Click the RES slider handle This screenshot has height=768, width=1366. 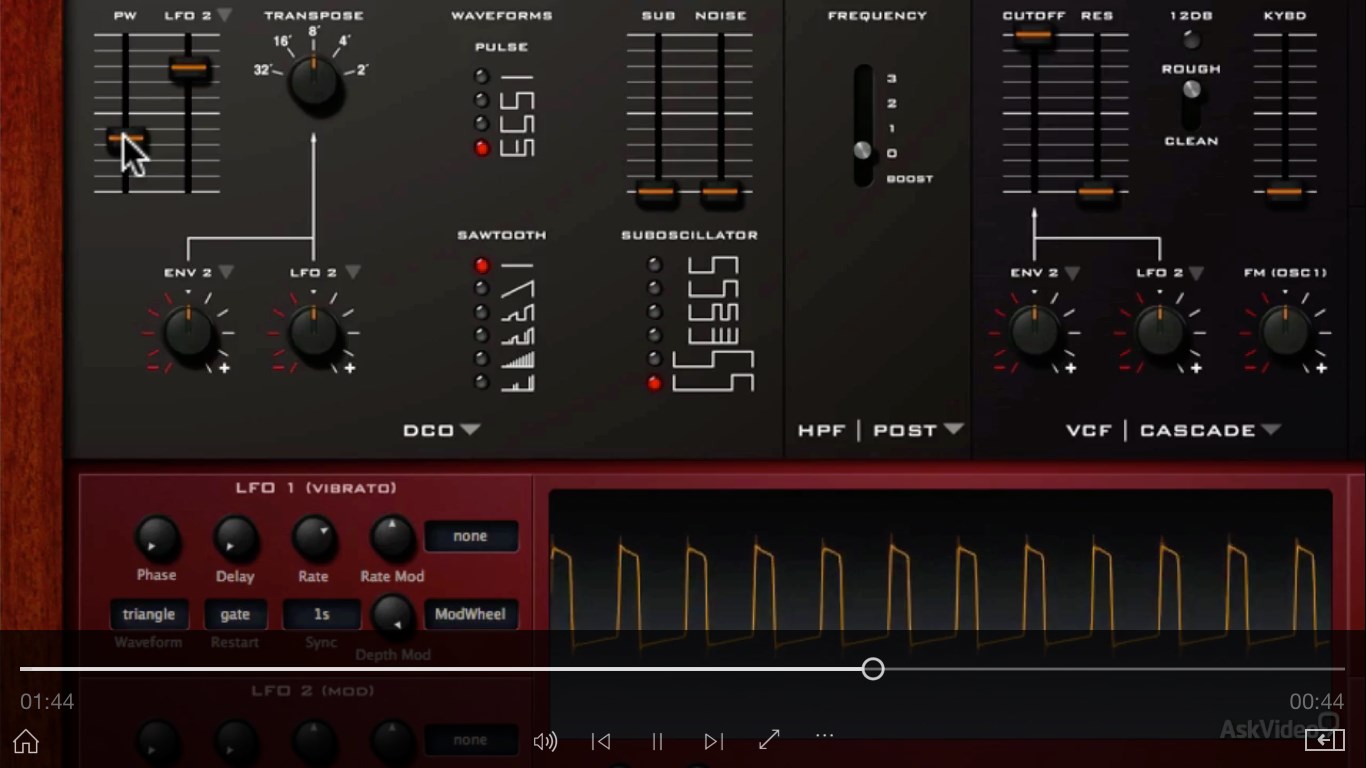click(x=1097, y=192)
